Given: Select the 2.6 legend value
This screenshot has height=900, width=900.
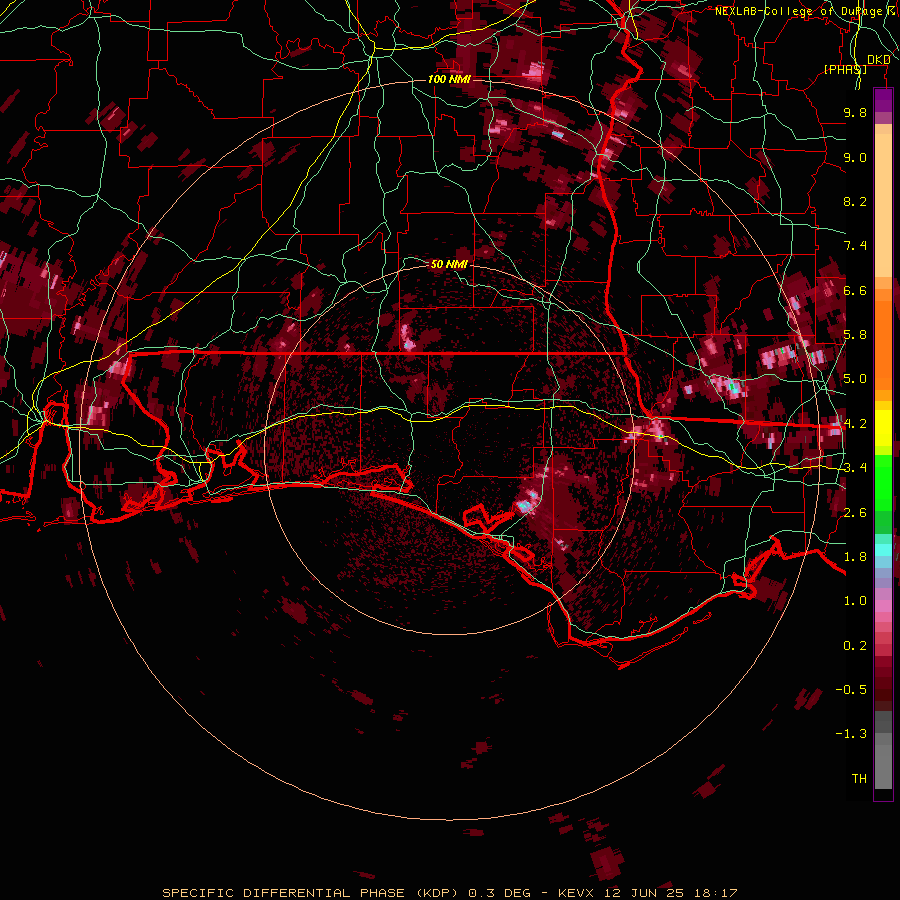Looking at the screenshot, I should [855, 513].
